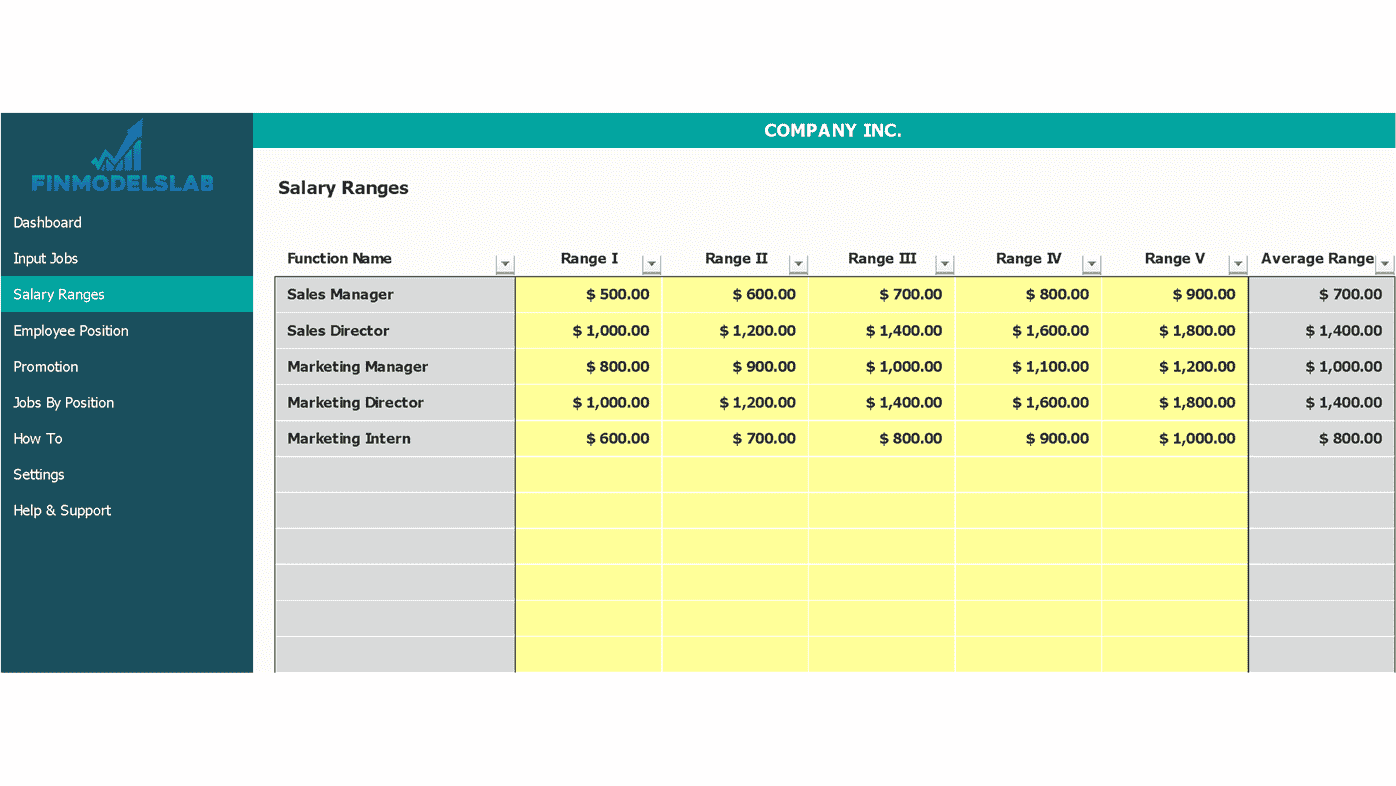The width and height of the screenshot is (1396, 786).
Task: Click Marketing Manager Range IV $1,100.00
Action: point(1028,366)
